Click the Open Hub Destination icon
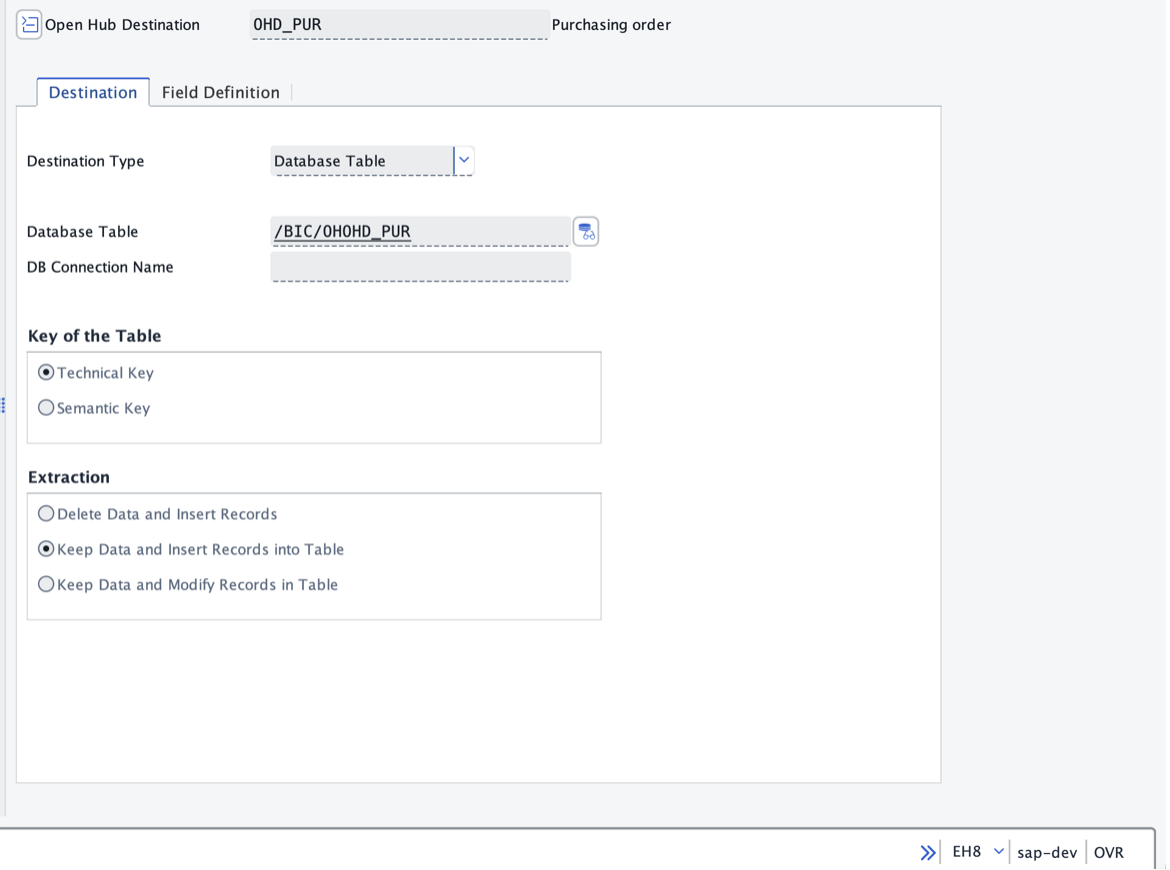 (29, 25)
